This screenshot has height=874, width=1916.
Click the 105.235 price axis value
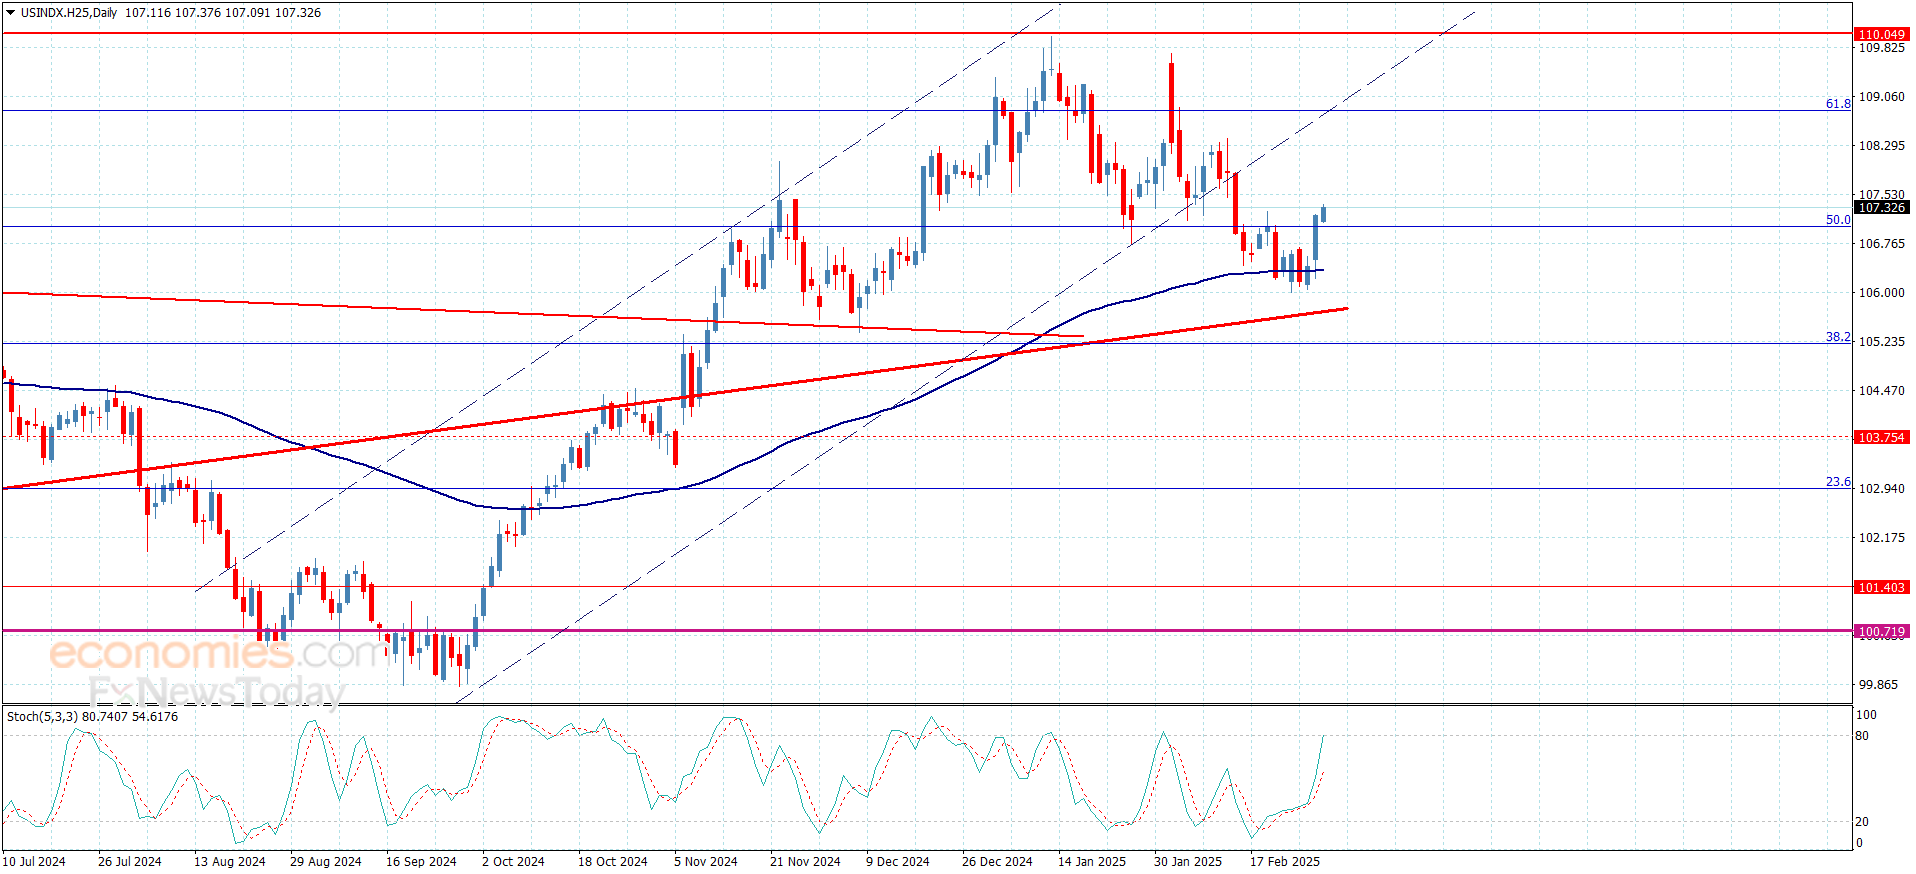1881,342
